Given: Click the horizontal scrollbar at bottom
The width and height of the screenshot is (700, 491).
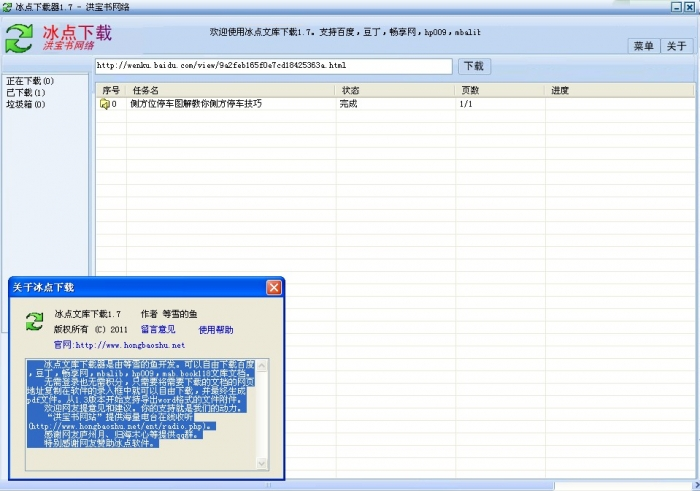Looking at the screenshot, I should (277, 485).
